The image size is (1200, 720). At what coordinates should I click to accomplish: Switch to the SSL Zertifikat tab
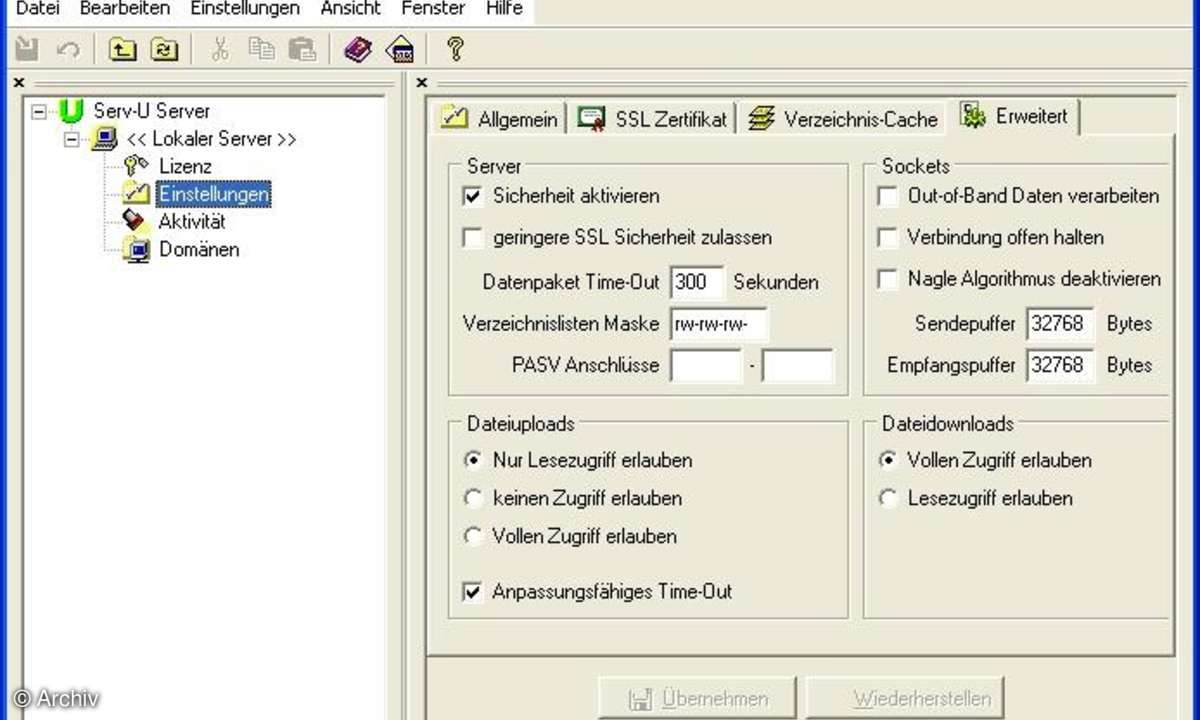(653, 118)
